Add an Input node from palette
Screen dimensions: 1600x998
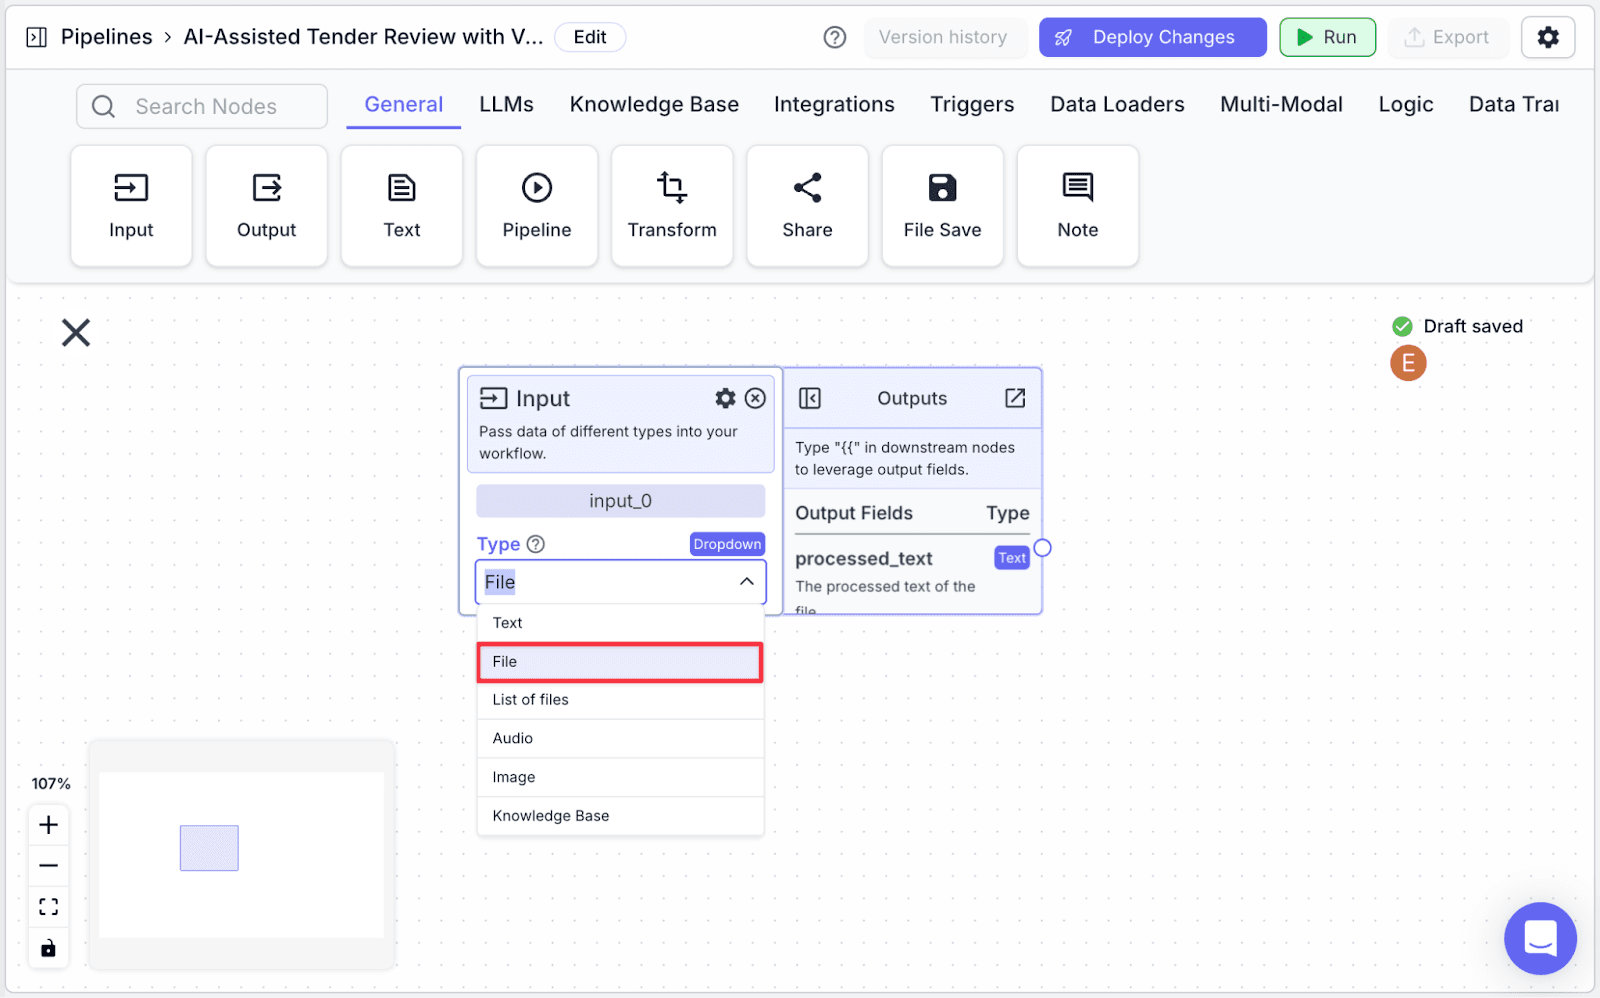[x=131, y=206]
